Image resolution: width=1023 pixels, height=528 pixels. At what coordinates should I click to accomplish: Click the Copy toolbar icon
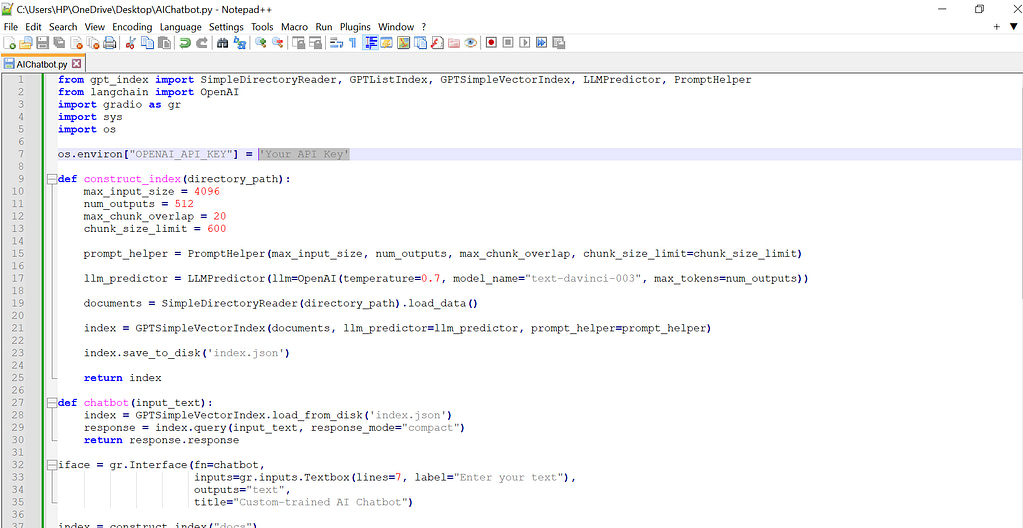click(147, 43)
